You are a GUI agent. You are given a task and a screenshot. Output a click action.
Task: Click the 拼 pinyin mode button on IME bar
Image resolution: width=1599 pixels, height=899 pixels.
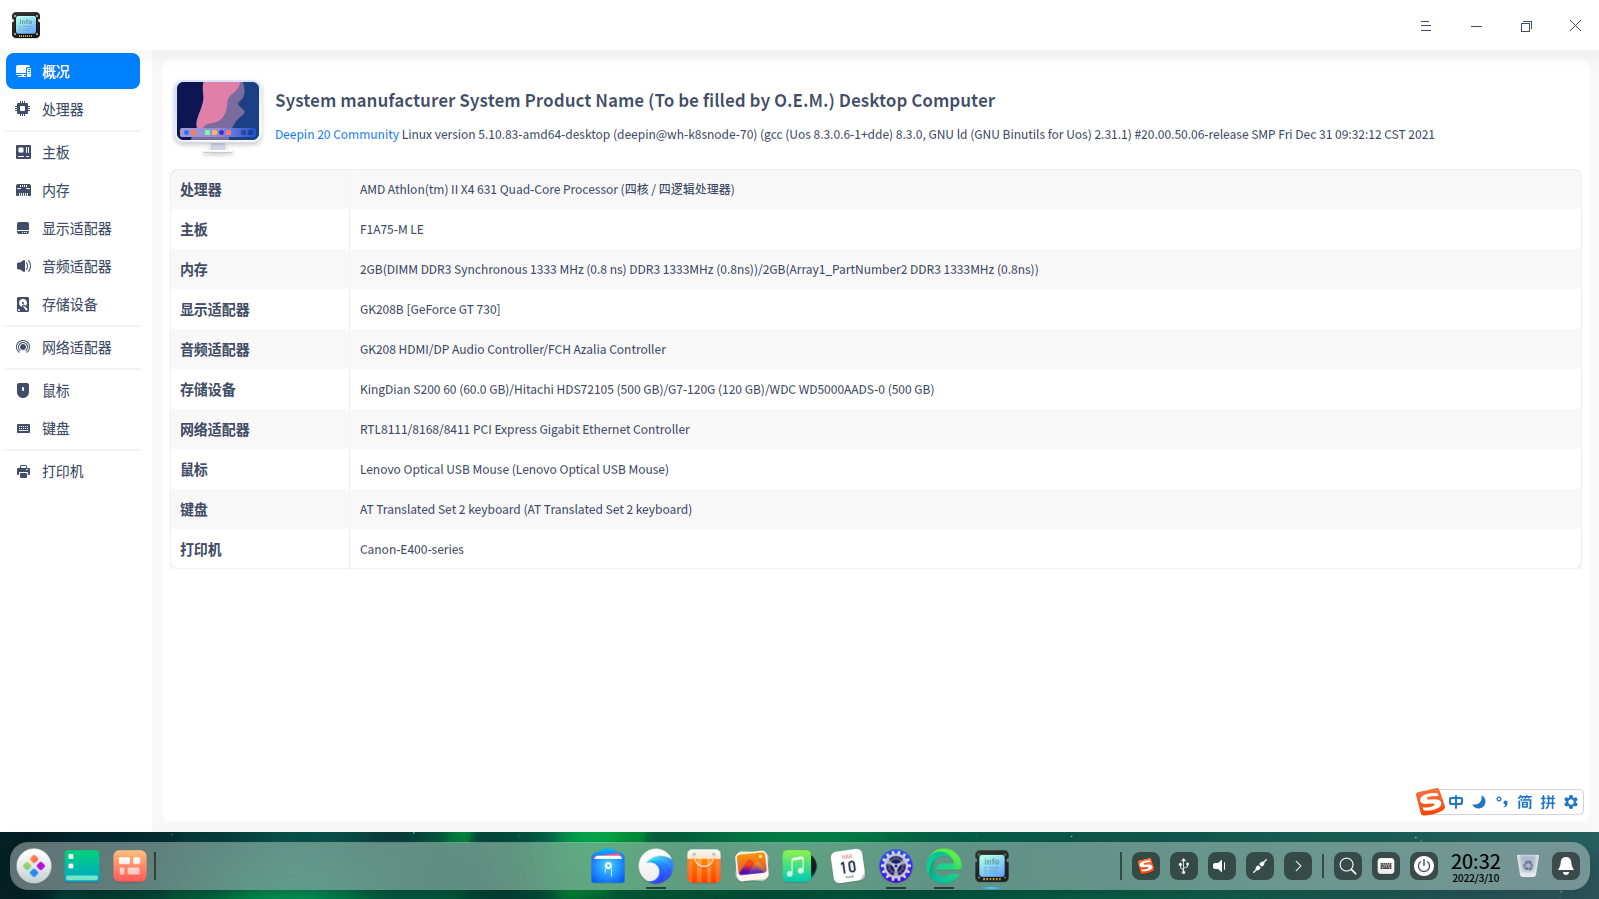(1548, 802)
